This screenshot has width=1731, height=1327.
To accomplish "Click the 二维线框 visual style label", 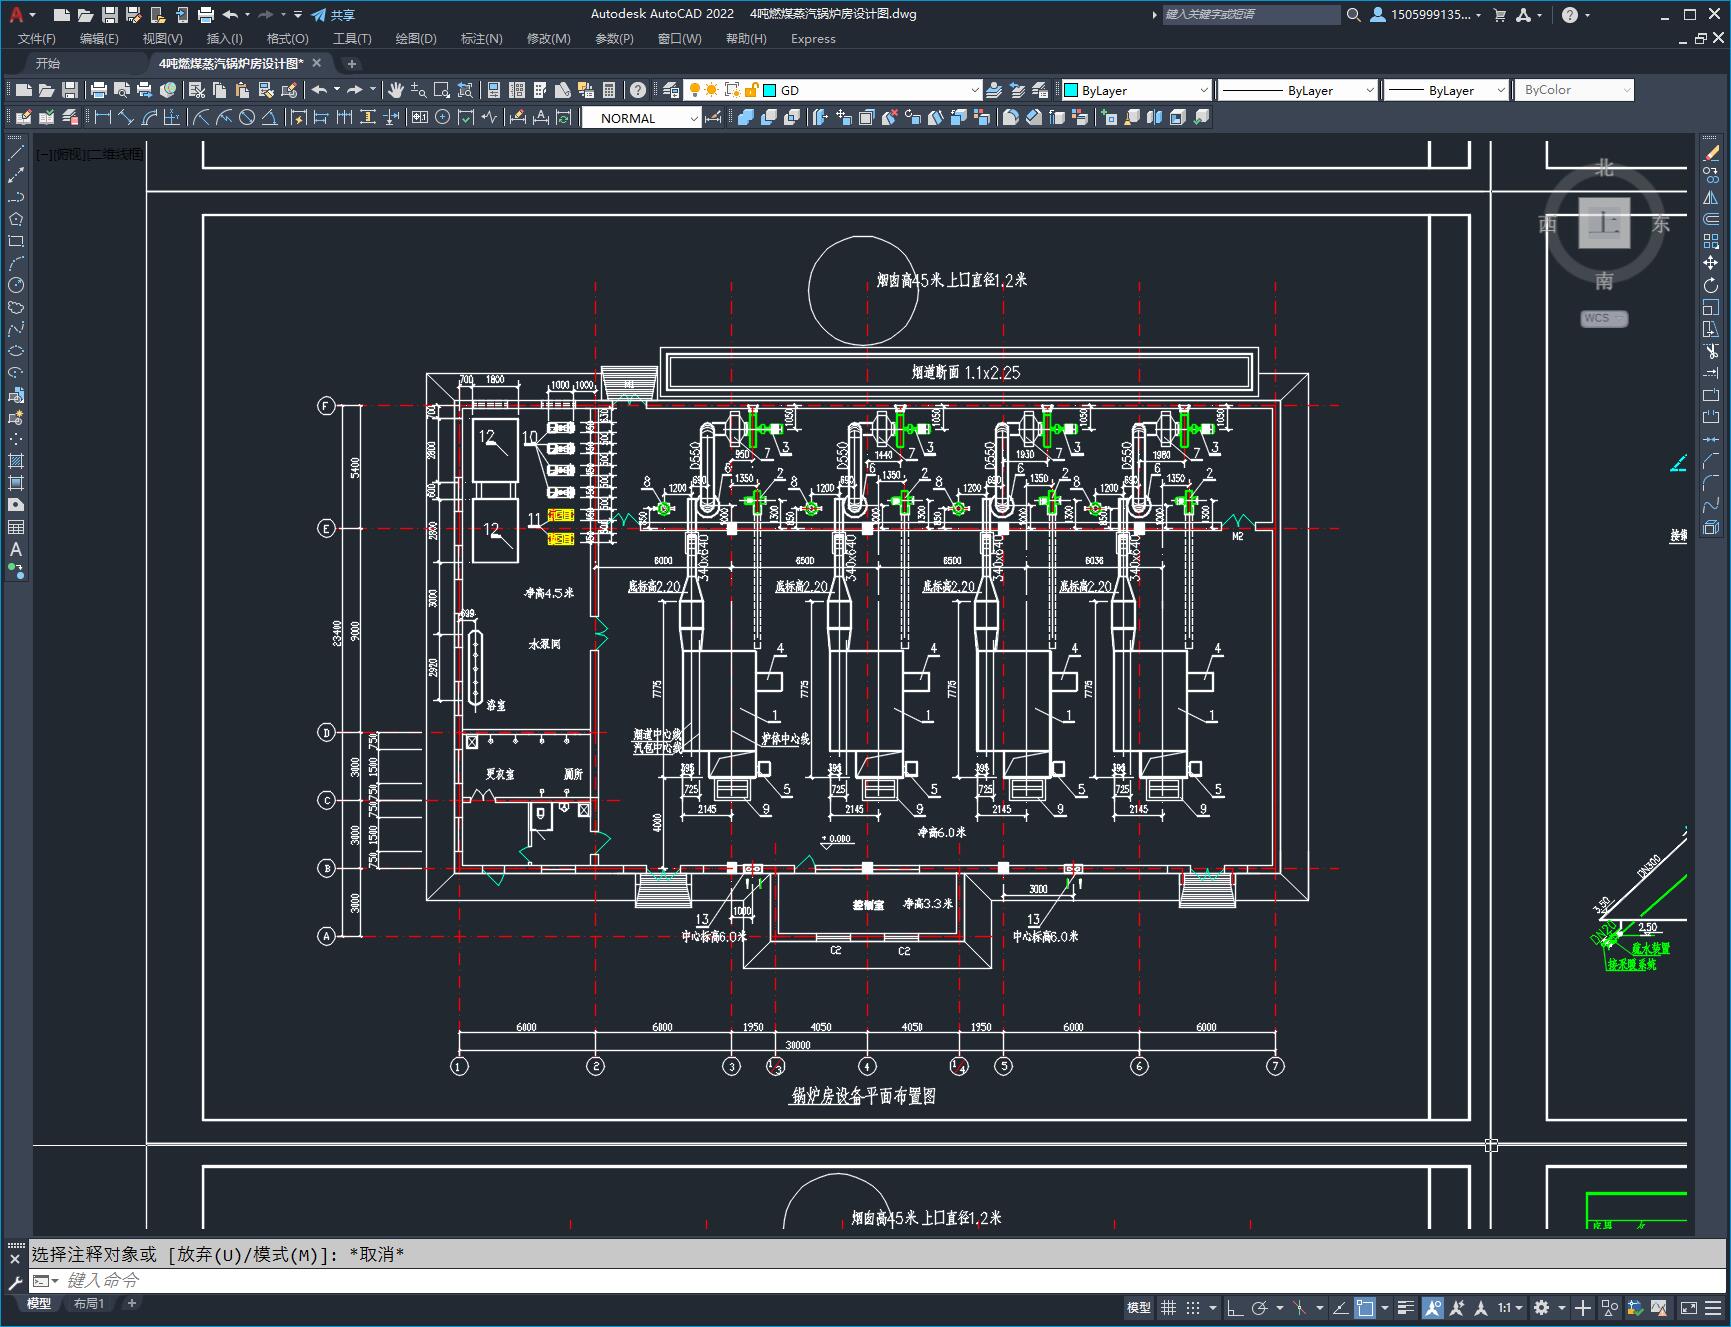I will click(x=115, y=154).
